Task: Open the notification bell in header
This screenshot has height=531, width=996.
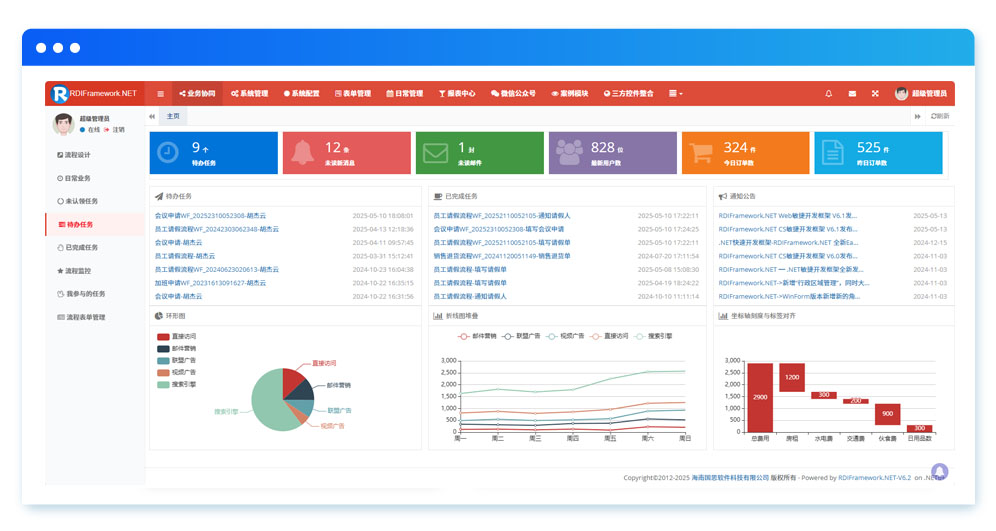Action: point(828,93)
